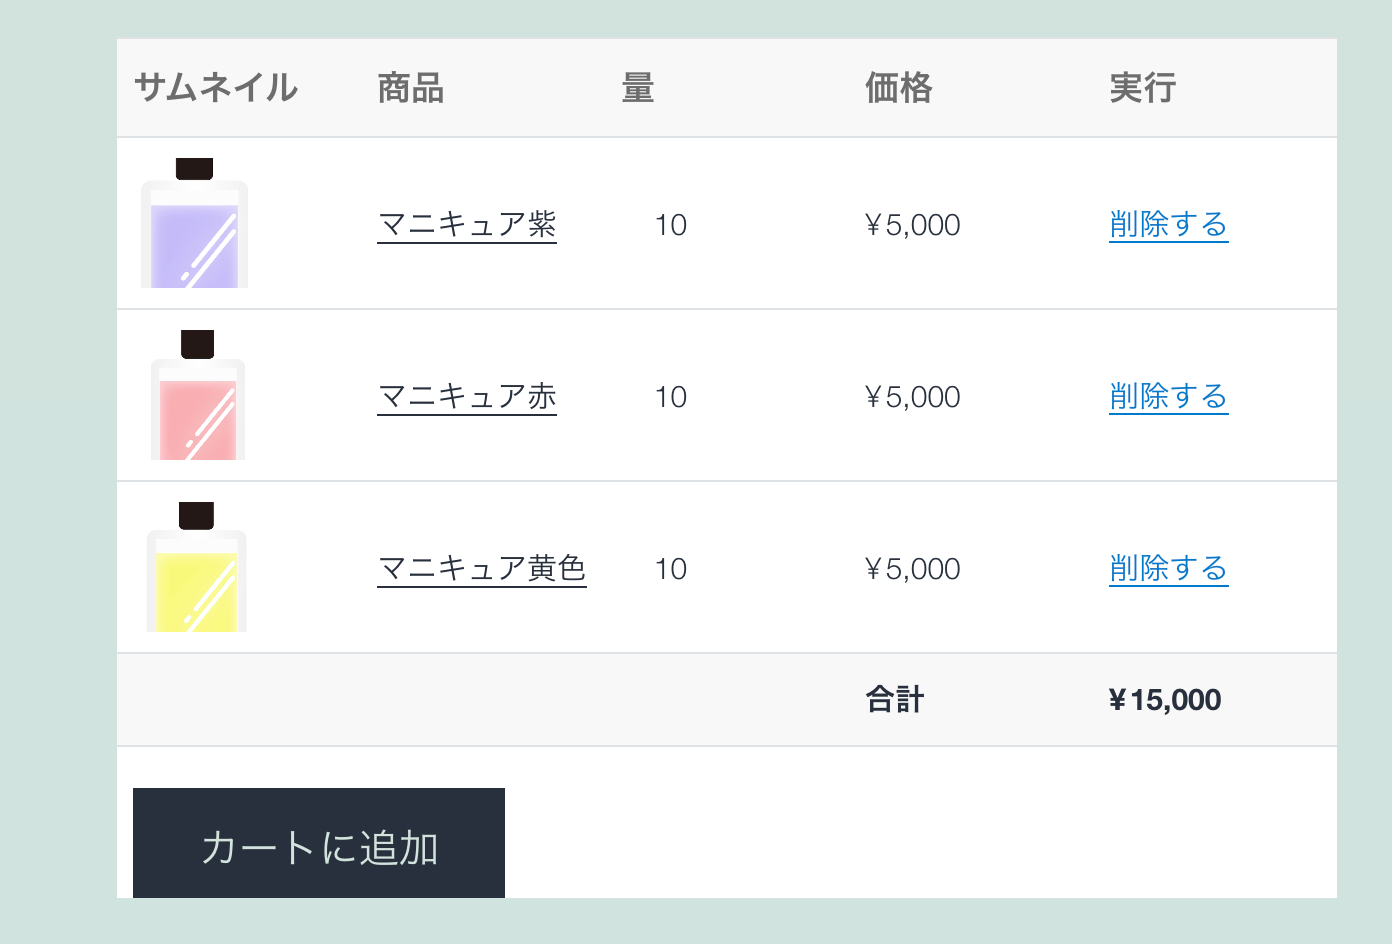Click 削除する in the マニキュア赤 row

(1168, 397)
